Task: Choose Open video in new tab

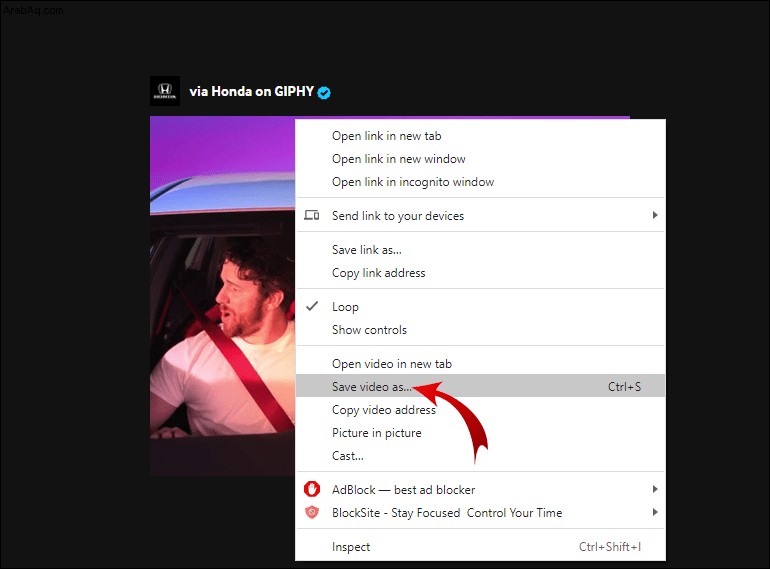Action: [480, 364]
